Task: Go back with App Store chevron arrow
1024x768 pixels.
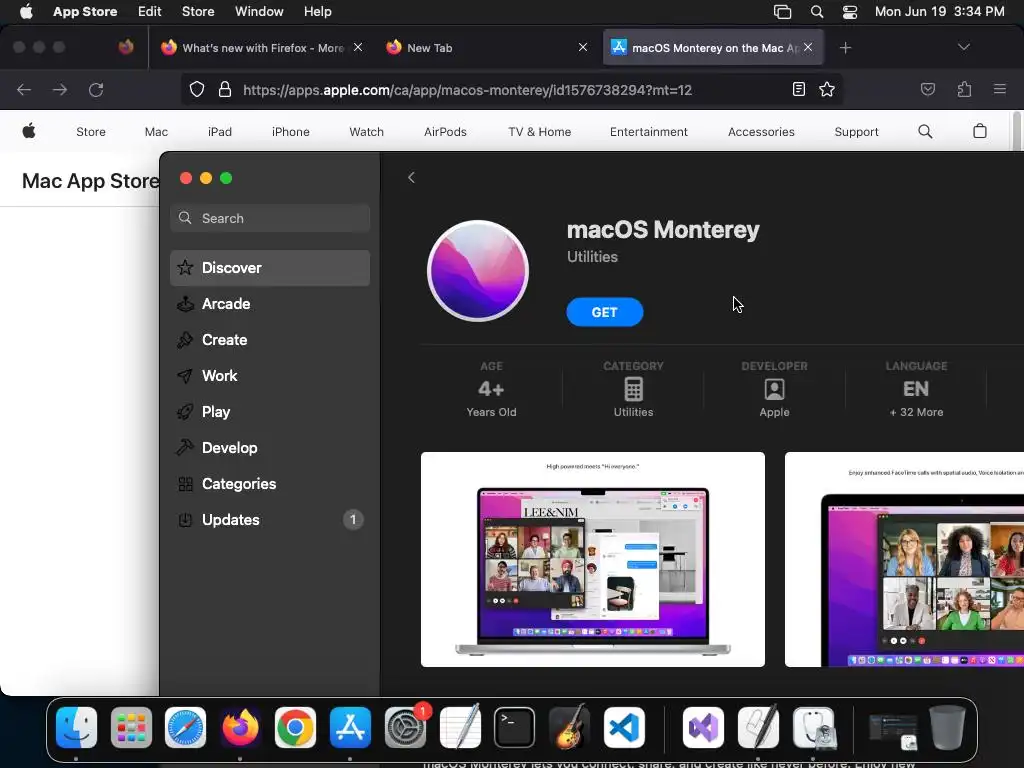Action: 411,178
